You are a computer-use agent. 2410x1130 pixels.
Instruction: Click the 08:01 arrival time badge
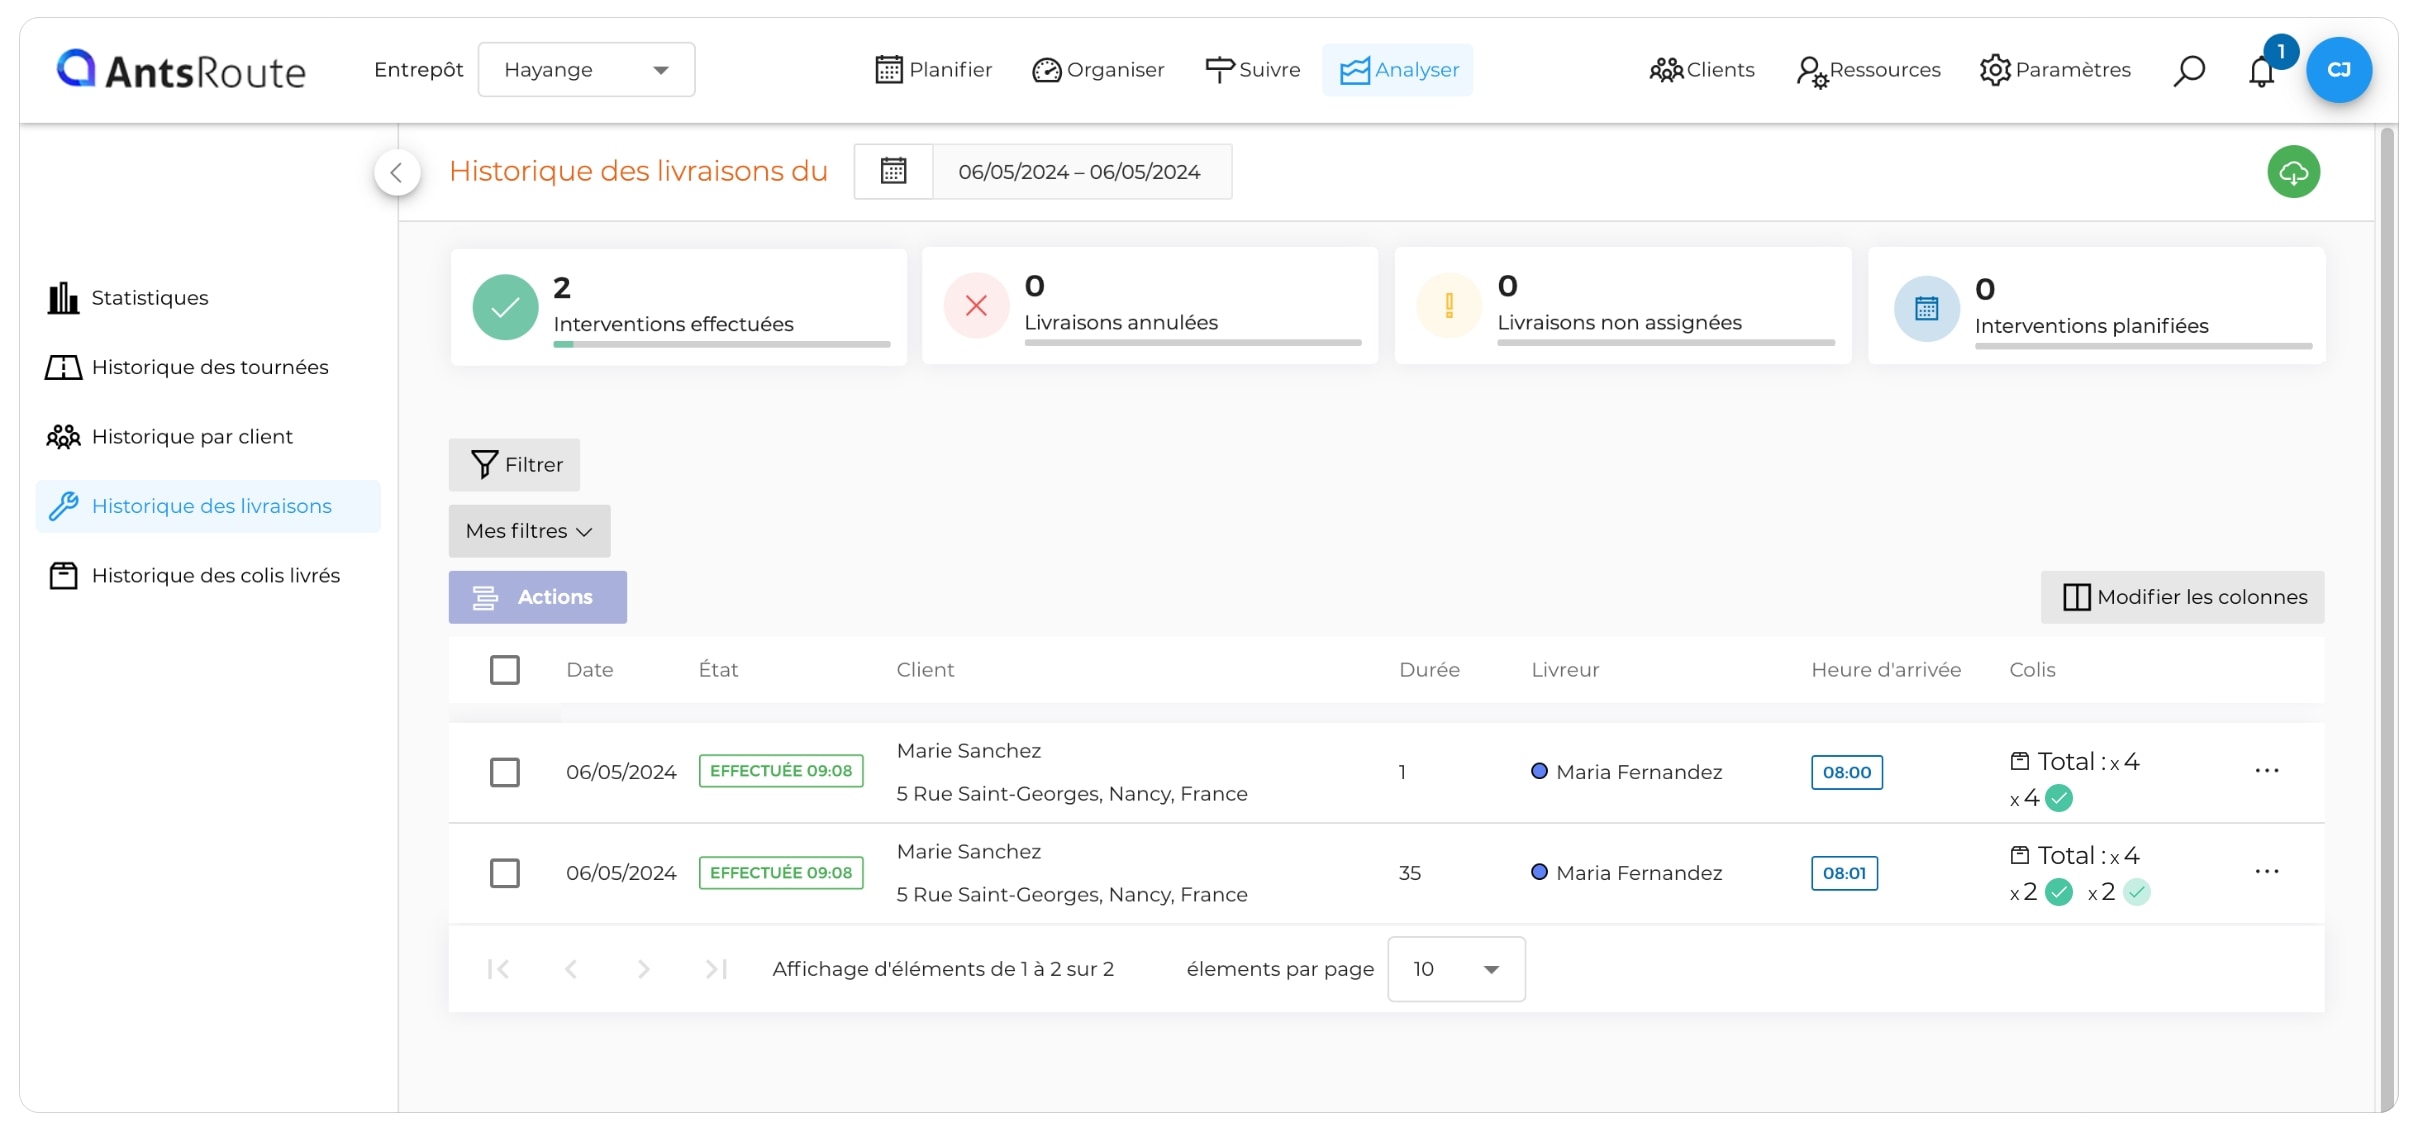point(1844,873)
